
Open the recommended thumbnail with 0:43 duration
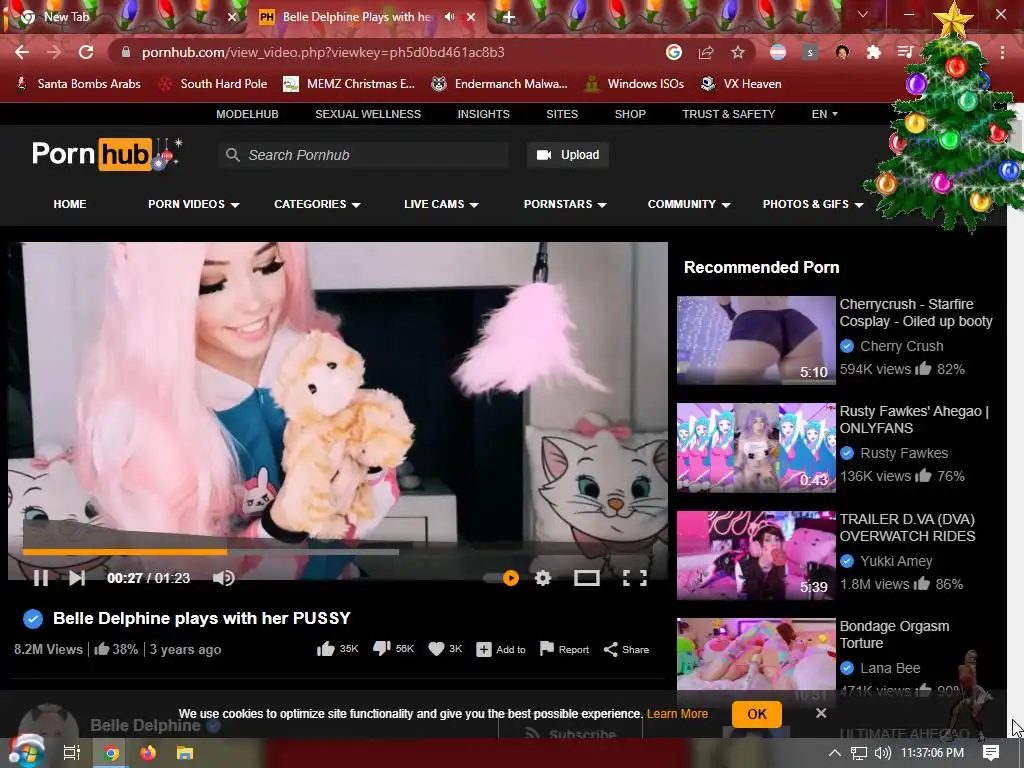point(756,447)
